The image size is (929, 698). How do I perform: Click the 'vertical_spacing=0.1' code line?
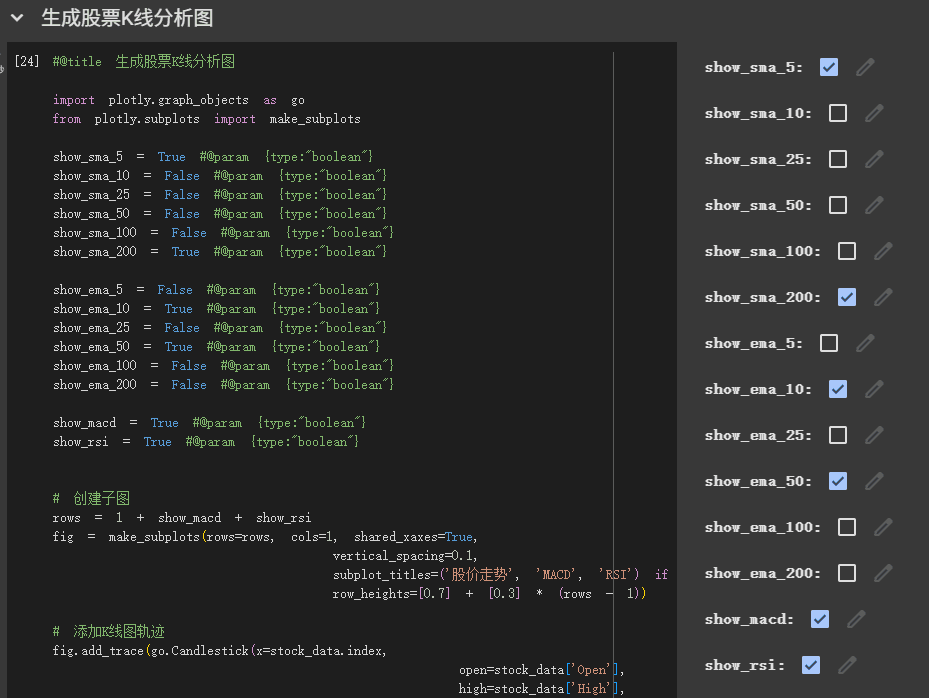pyautogui.click(x=405, y=555)
